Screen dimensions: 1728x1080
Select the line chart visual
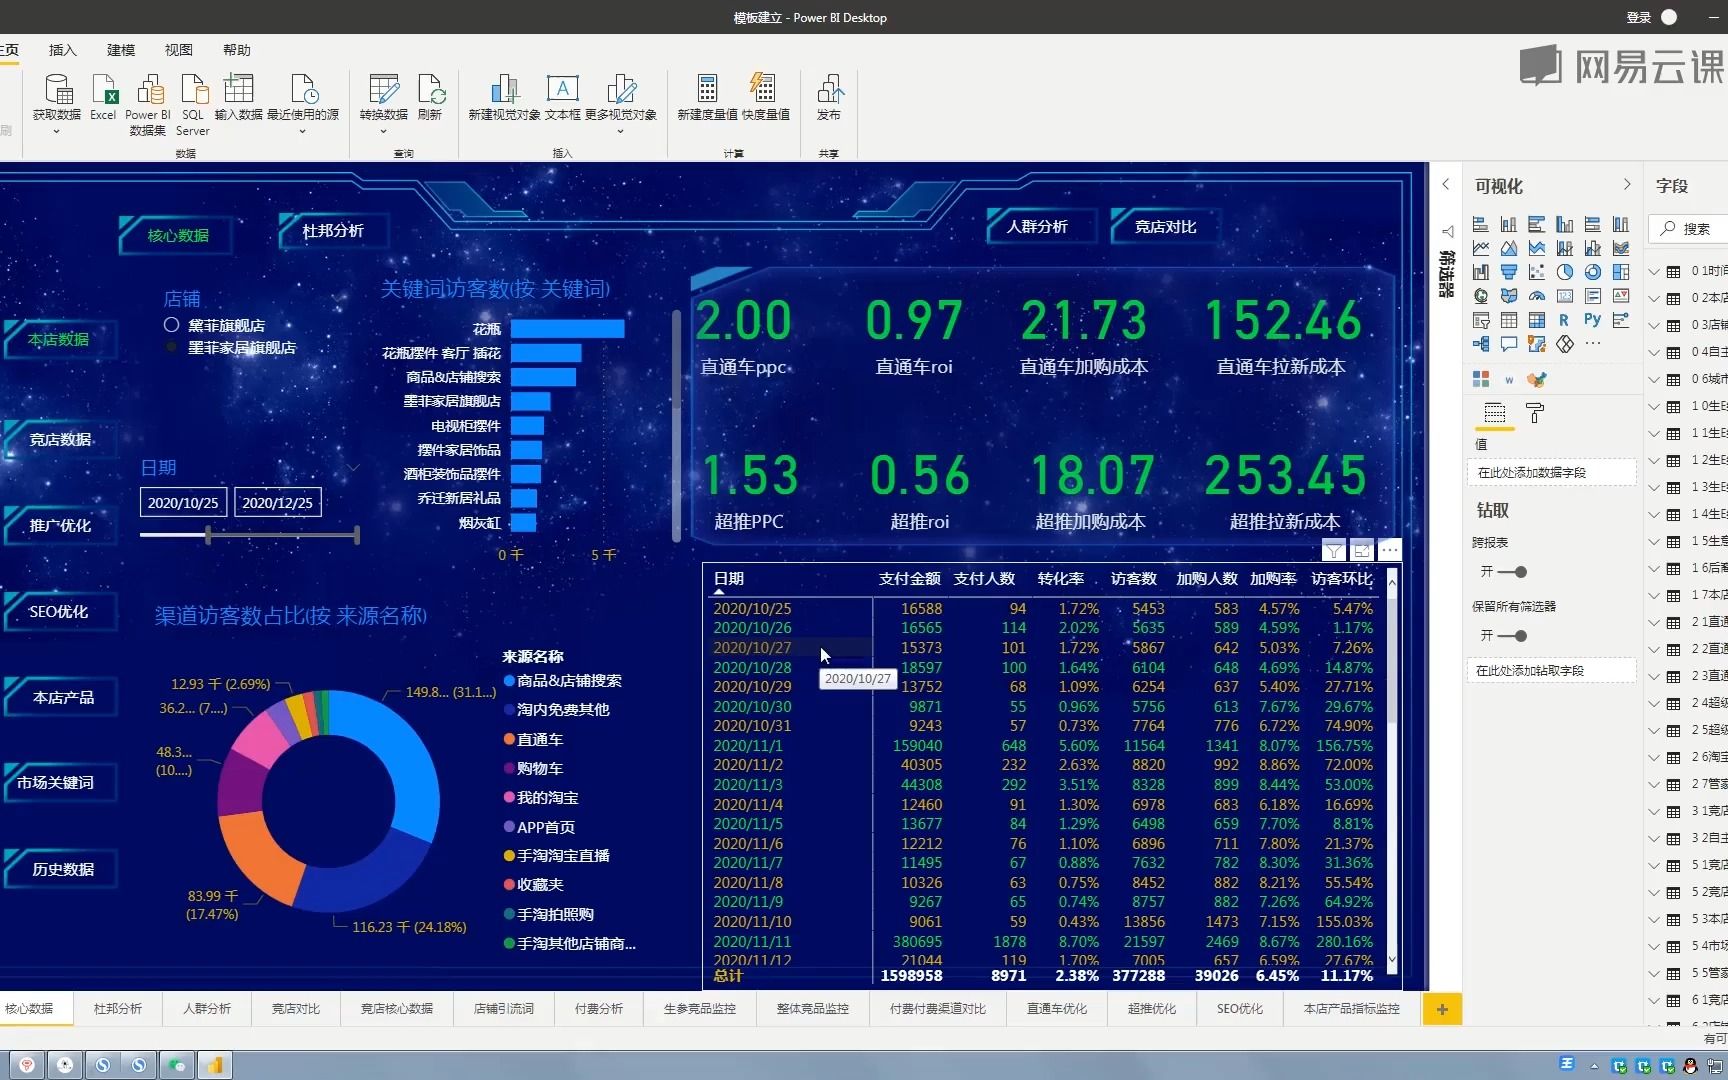coord(1481,248)
